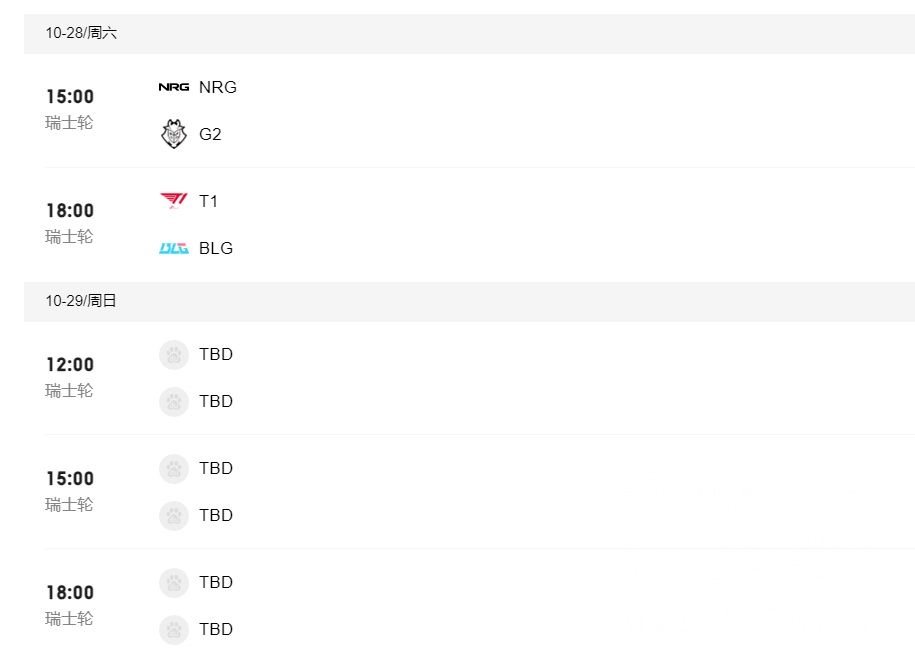This screenshot has width=915, height=657.
Task: Click the 10-28 Saturday date header
Action: [81, 33]
